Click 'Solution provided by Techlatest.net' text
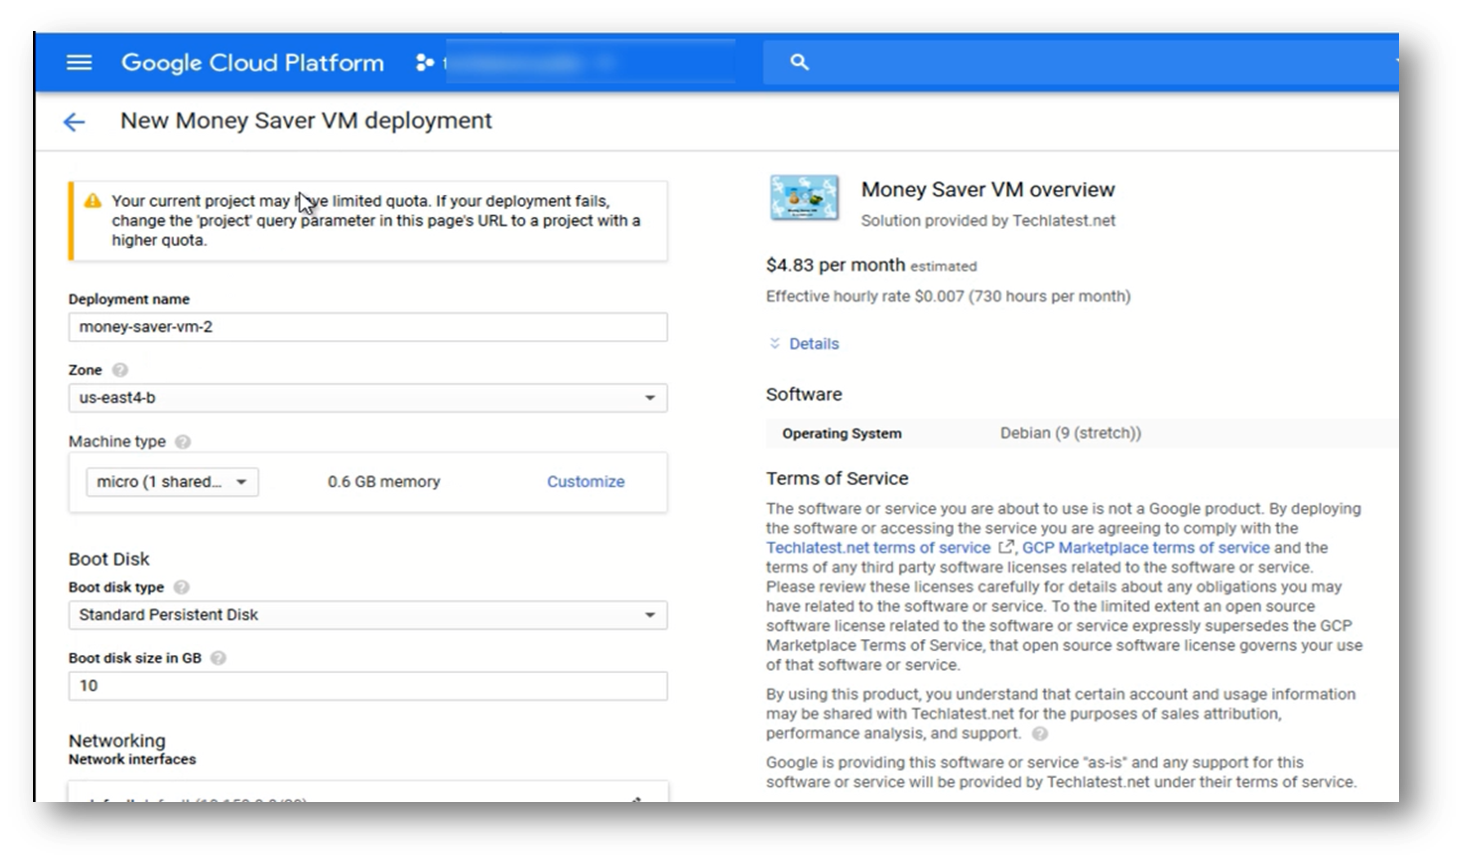 (988, 221)
